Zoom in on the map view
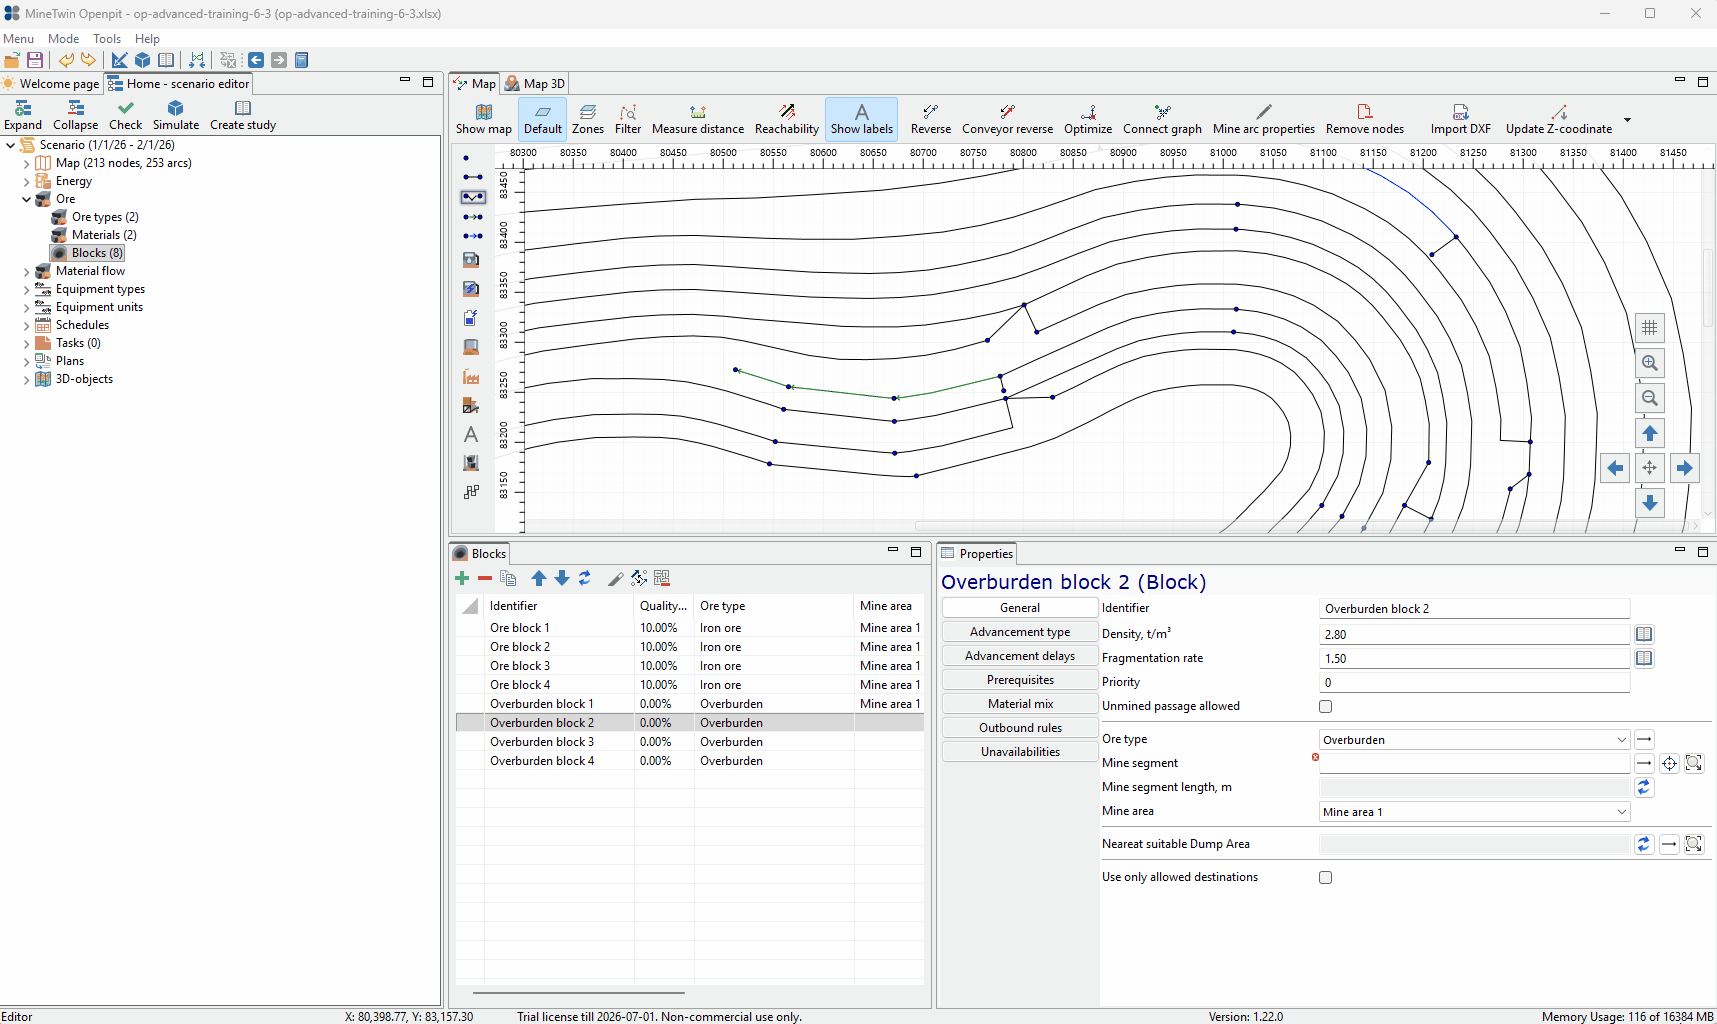Screen dimensions: 1717x1024 1650,363
